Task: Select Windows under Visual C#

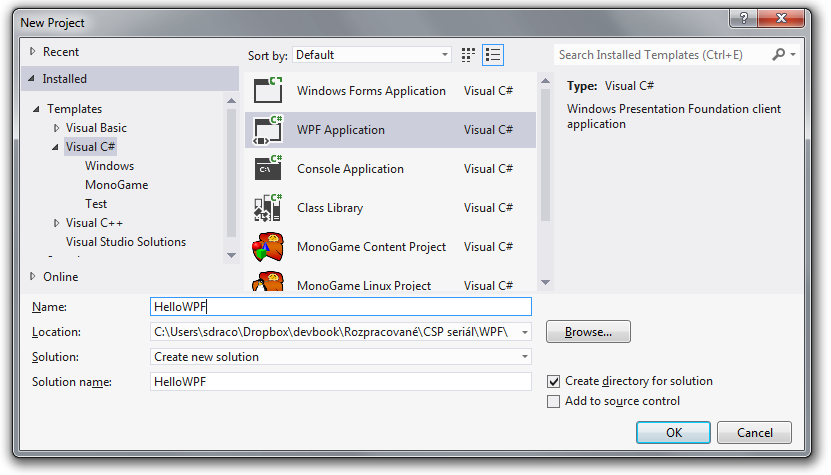Action: 109,166
